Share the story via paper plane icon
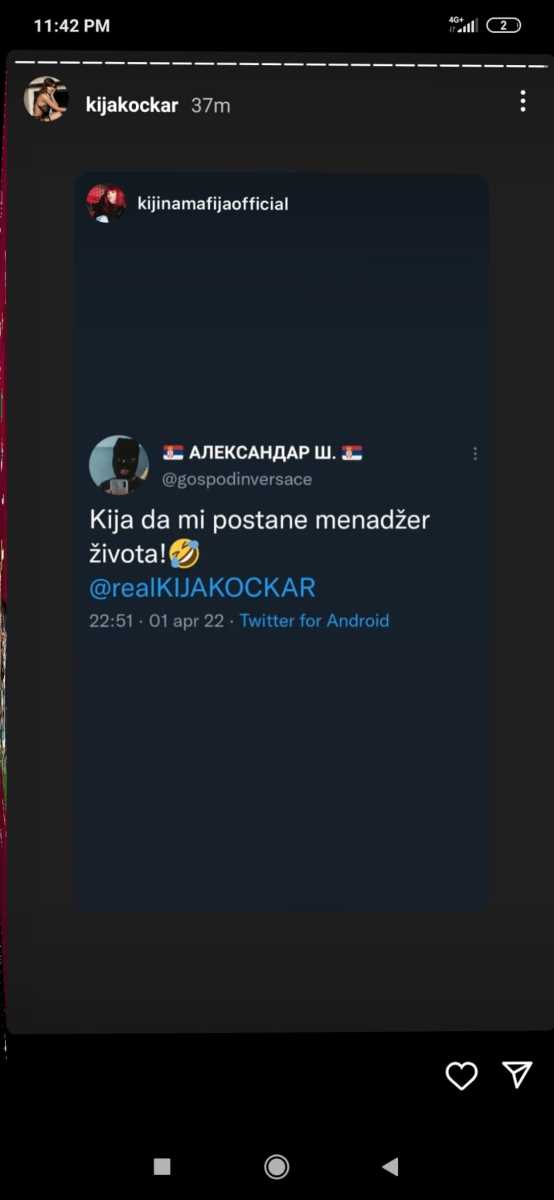 pyautogui.click(x=517, y=1074)
